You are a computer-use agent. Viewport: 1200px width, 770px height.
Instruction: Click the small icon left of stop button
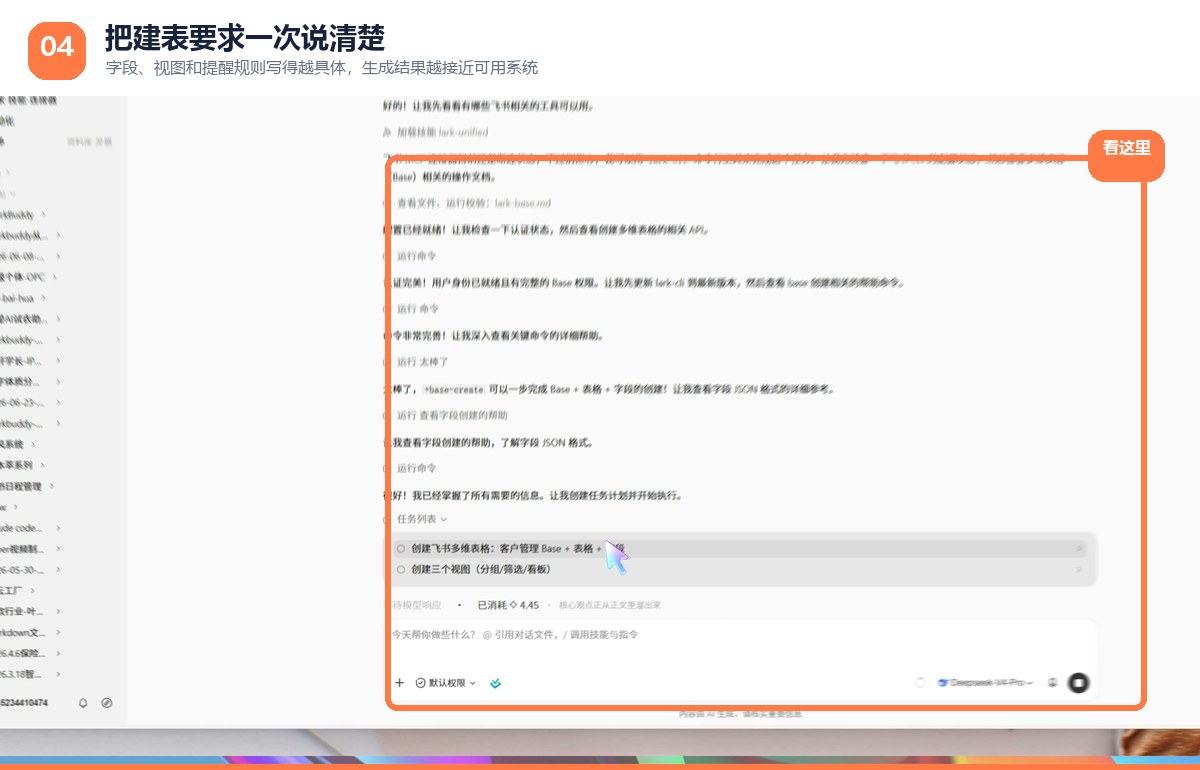(x=1052, y=683)
